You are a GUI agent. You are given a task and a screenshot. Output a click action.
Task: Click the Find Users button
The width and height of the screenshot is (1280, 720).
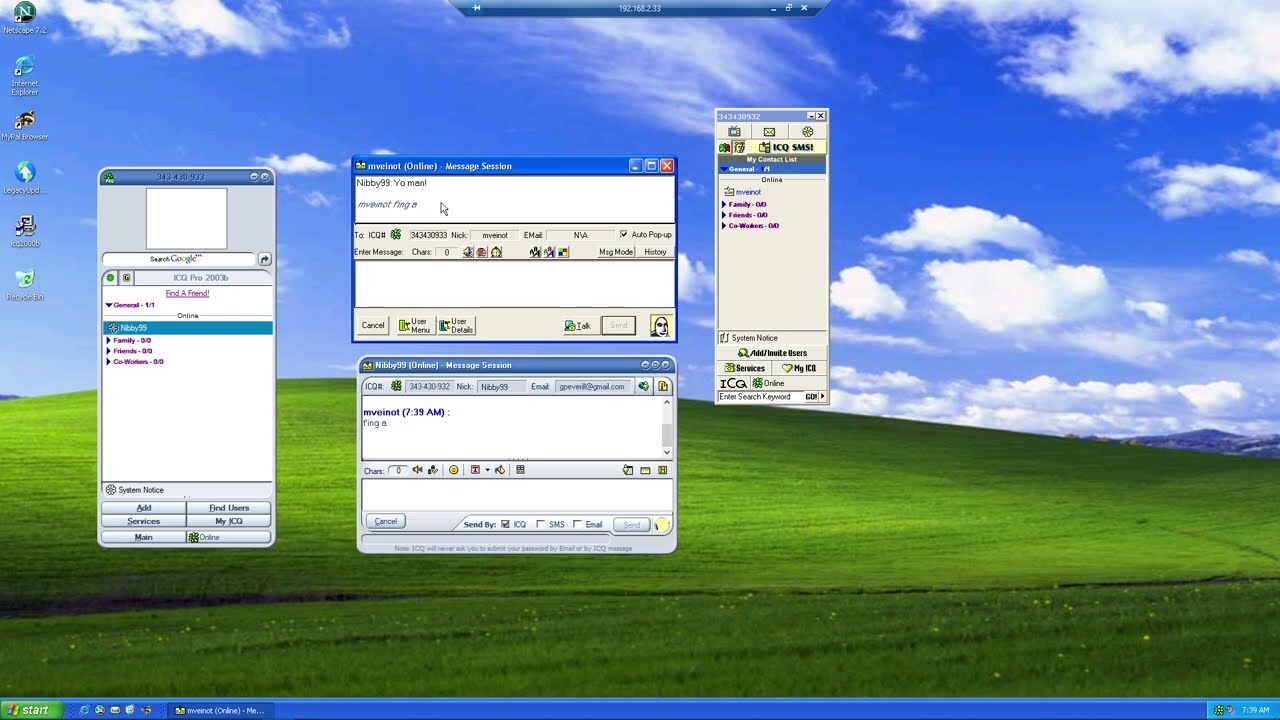coord(229,508)
